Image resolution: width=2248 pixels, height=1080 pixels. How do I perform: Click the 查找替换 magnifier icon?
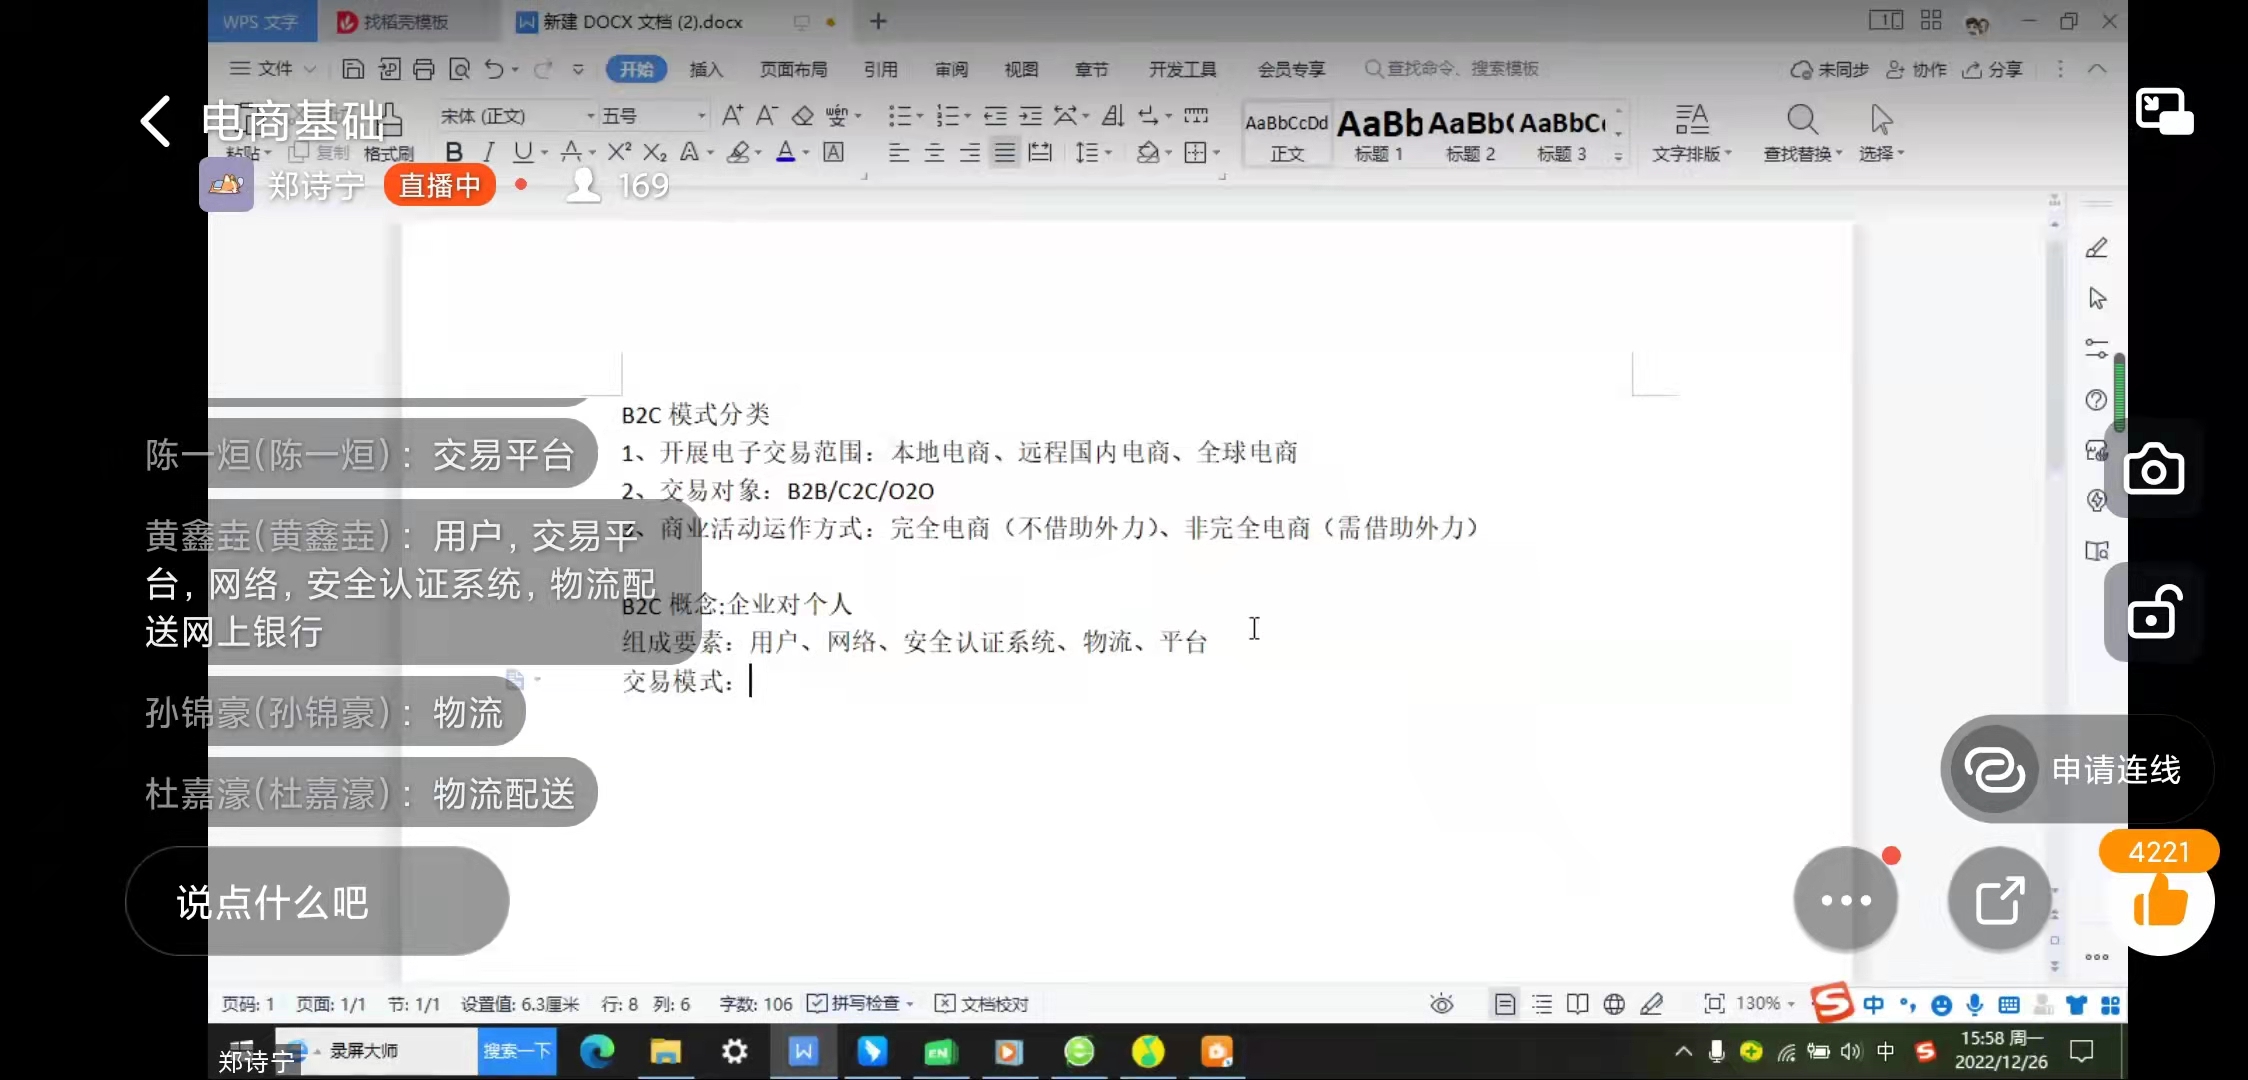[1802, 120]
